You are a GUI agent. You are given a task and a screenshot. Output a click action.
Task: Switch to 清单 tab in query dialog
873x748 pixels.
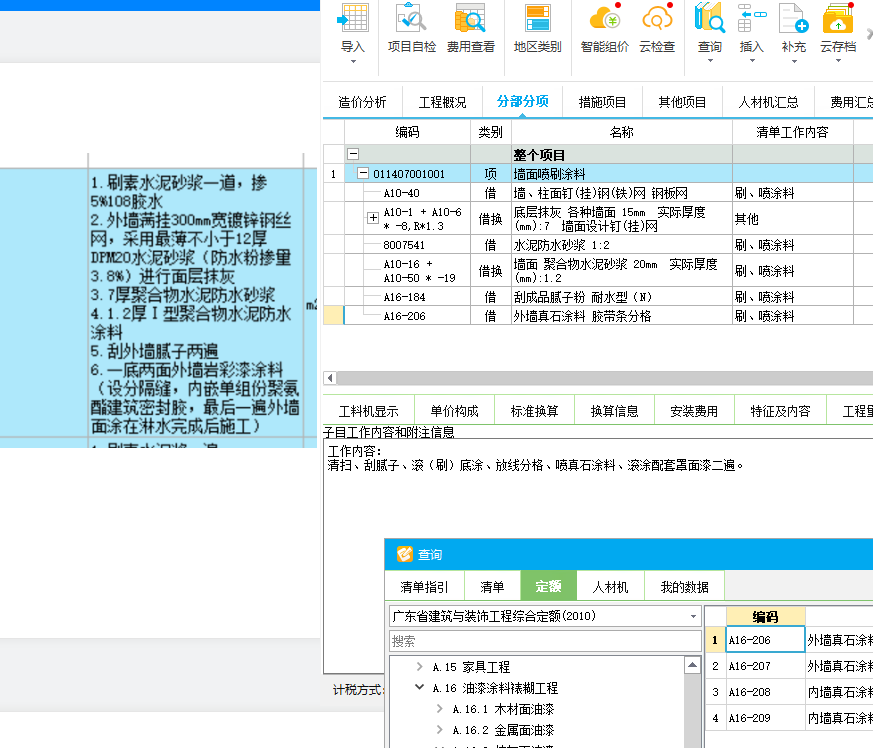492,586
